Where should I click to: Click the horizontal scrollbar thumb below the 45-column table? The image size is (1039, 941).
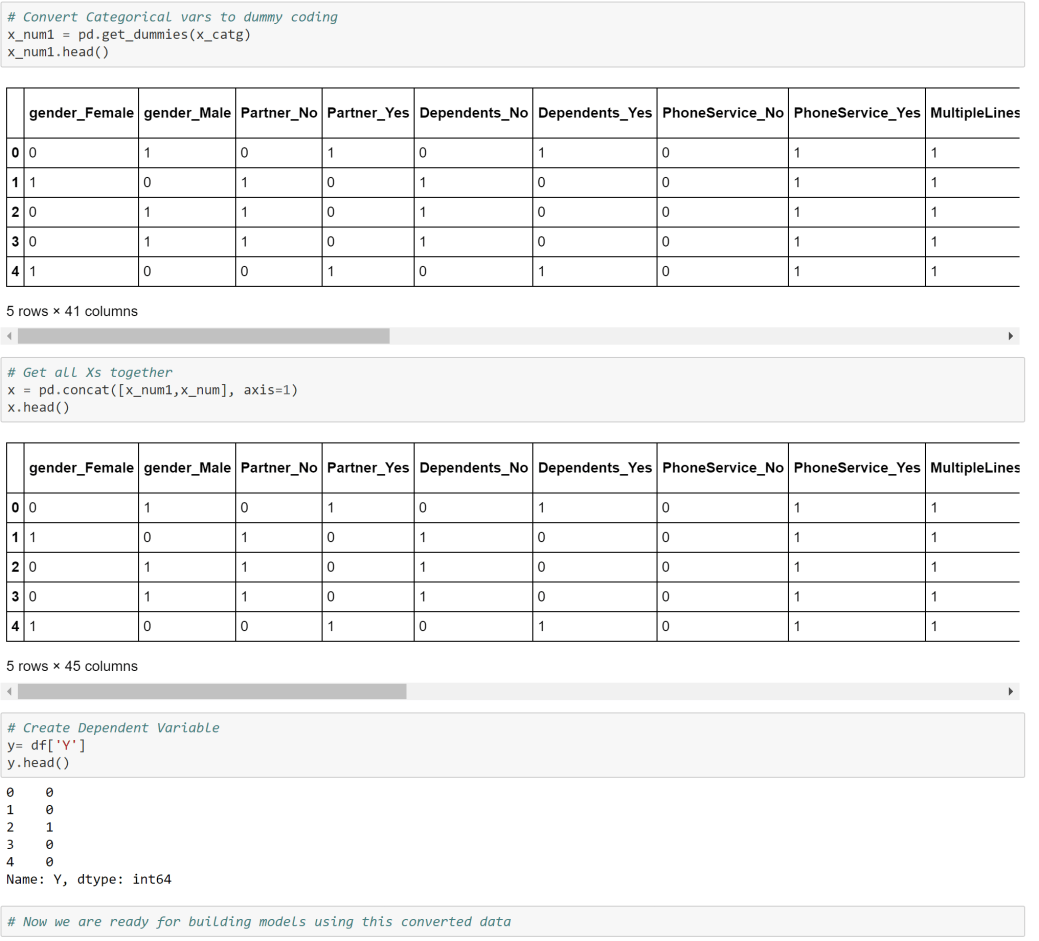[212, 691]
